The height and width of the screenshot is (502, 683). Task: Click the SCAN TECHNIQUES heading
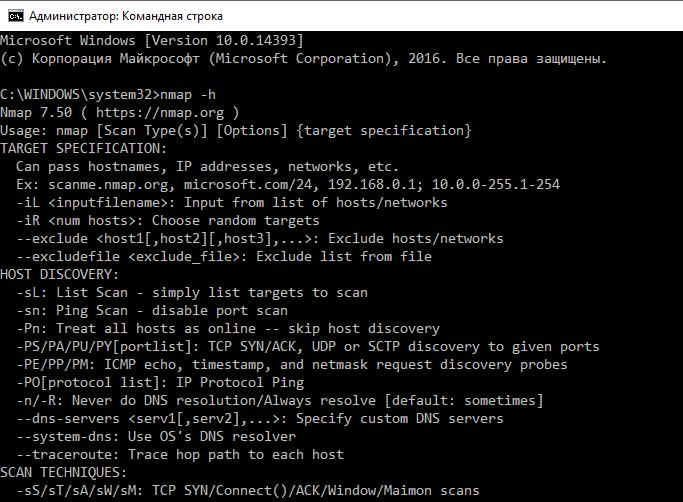point(64,472)
